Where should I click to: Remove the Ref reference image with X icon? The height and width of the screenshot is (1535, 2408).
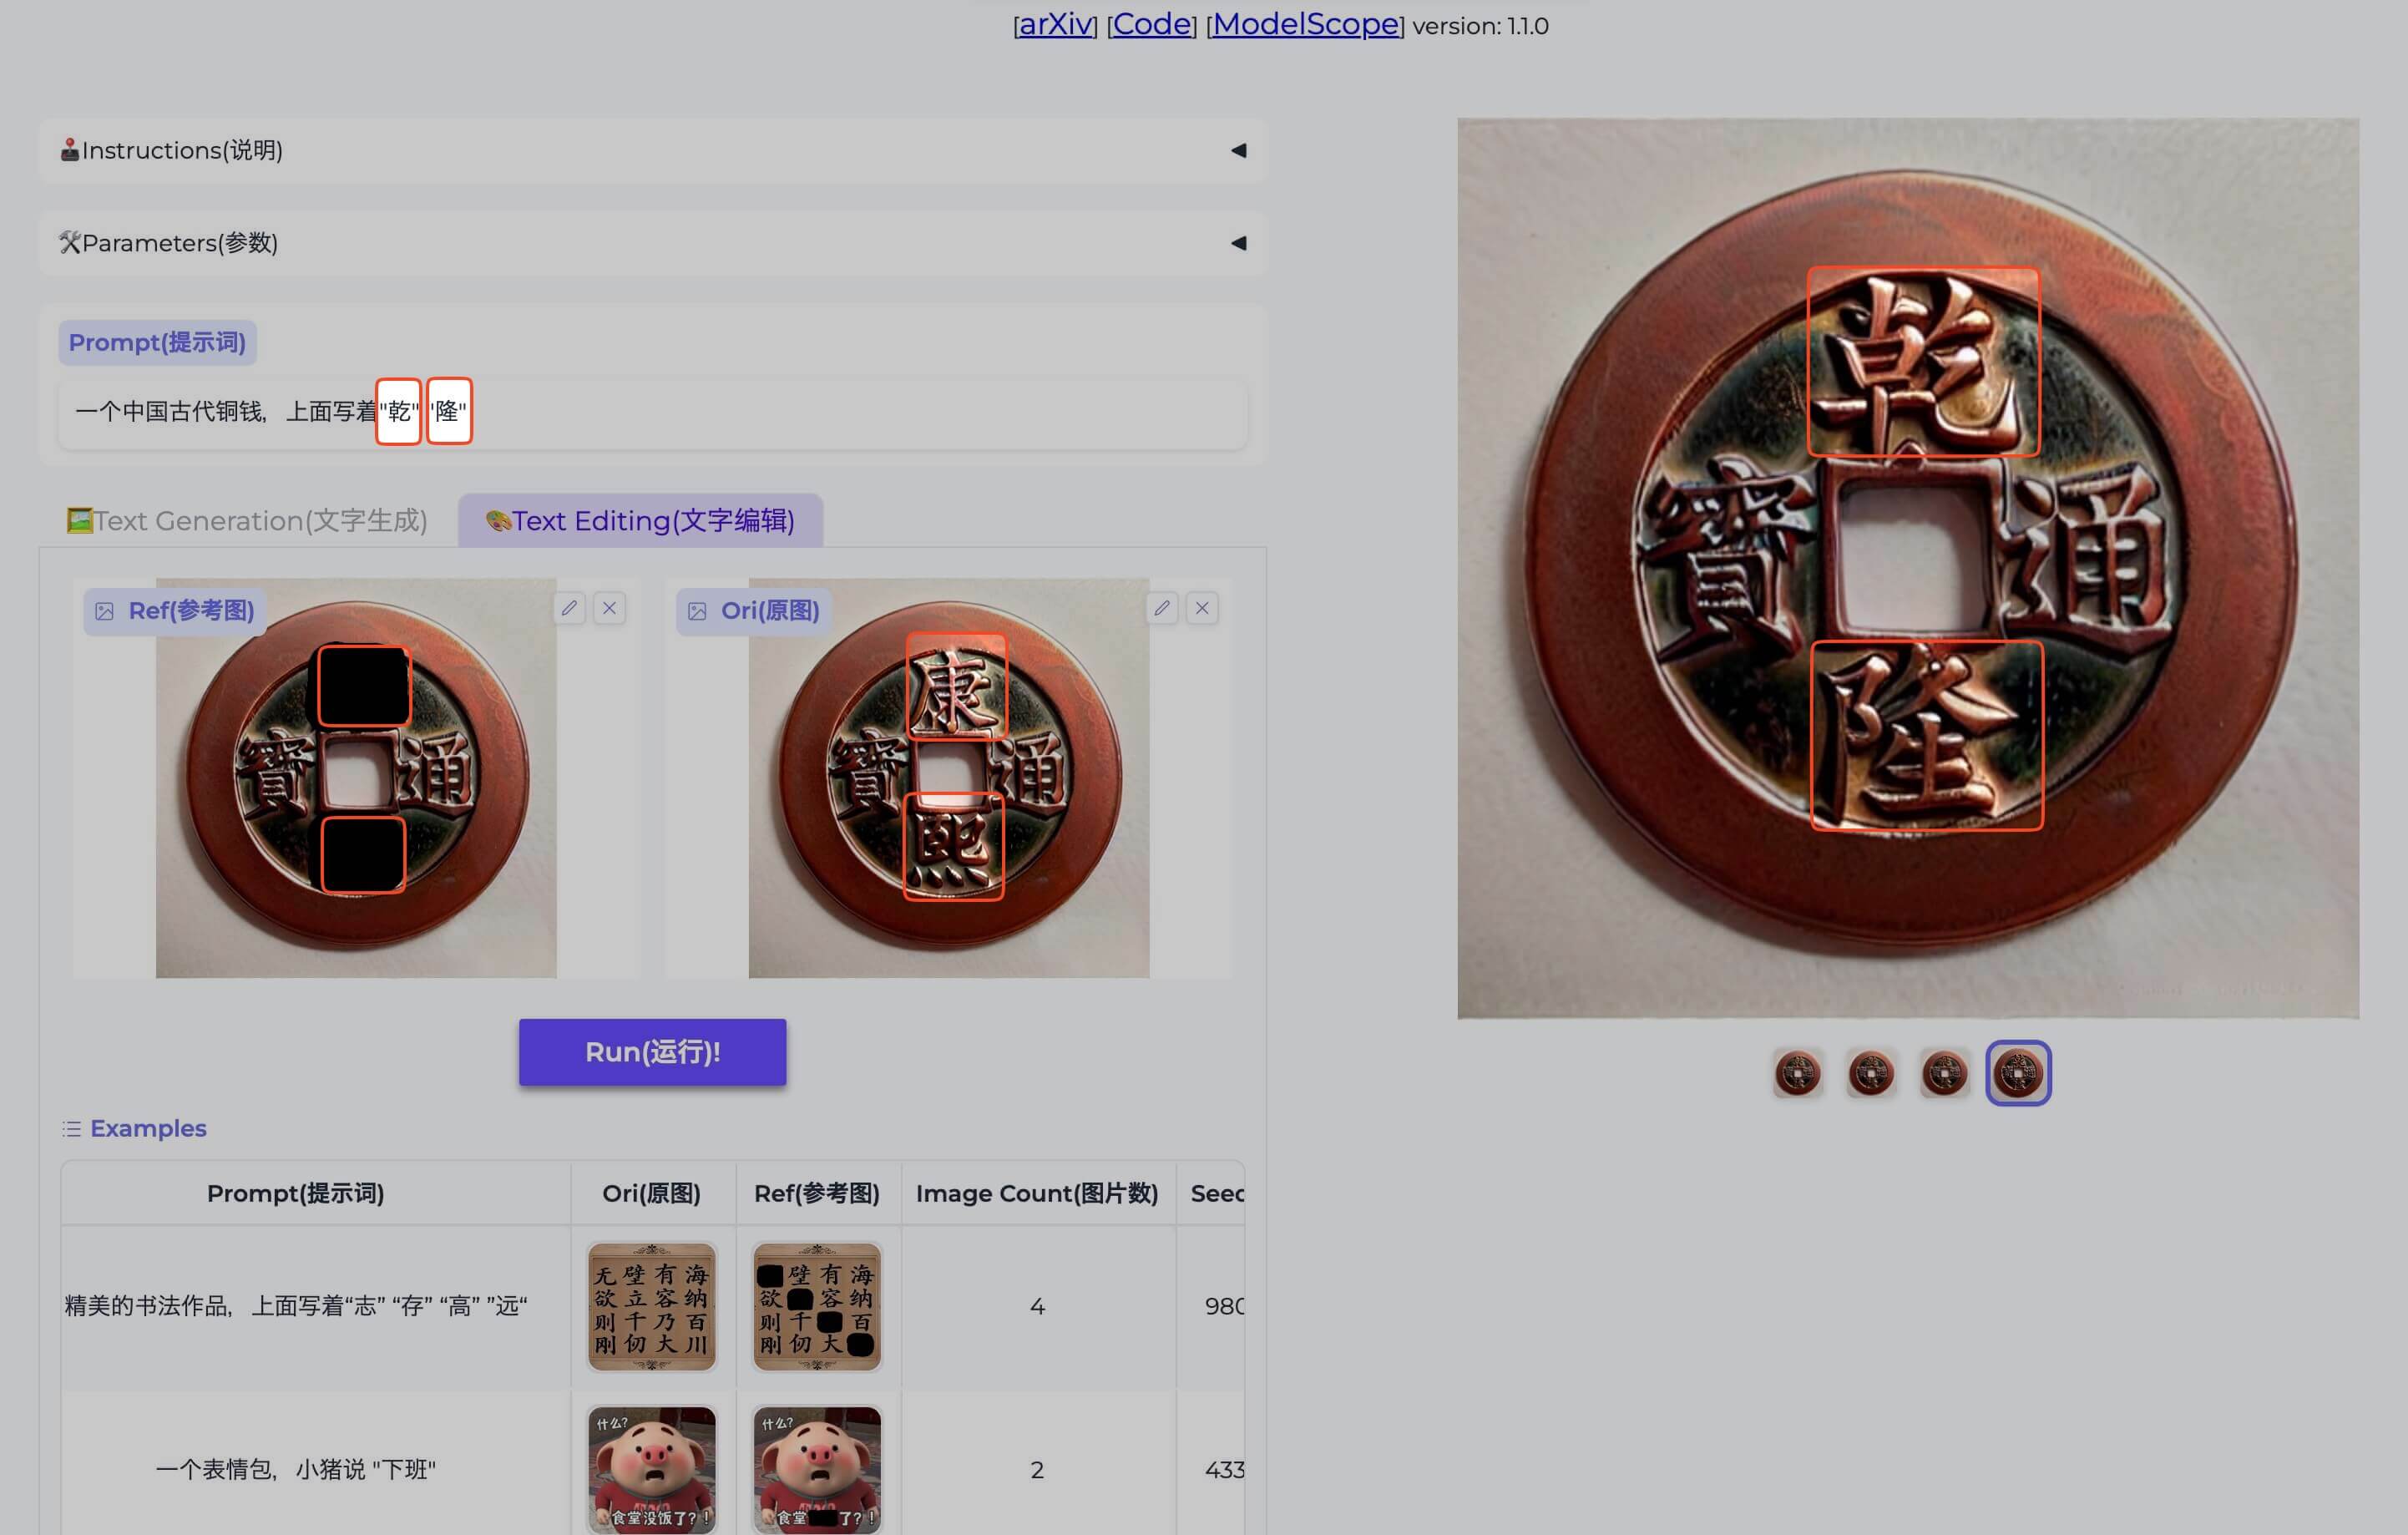(x=609, y=608)
